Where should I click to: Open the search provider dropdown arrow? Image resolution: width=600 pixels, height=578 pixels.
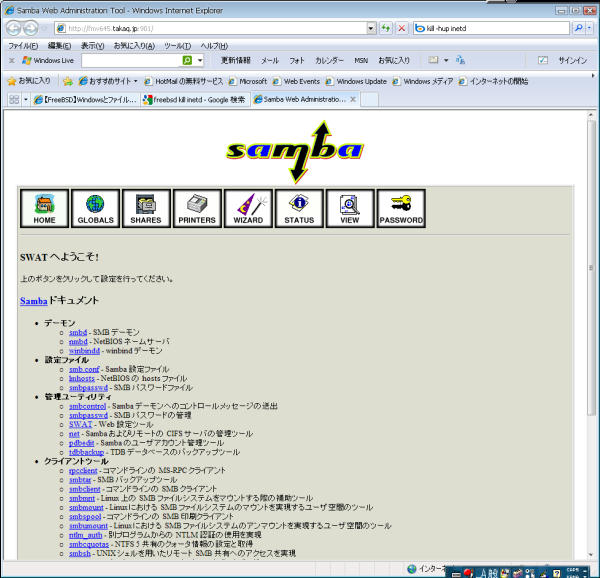(589, 28)
